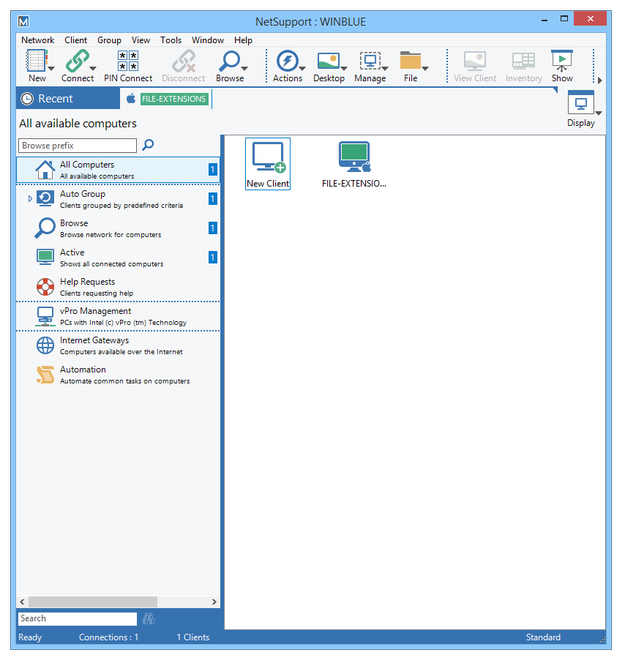Click the Desktop picture icon
The image size is (625, 663).
pyautogui.click(x=329, y=60)
